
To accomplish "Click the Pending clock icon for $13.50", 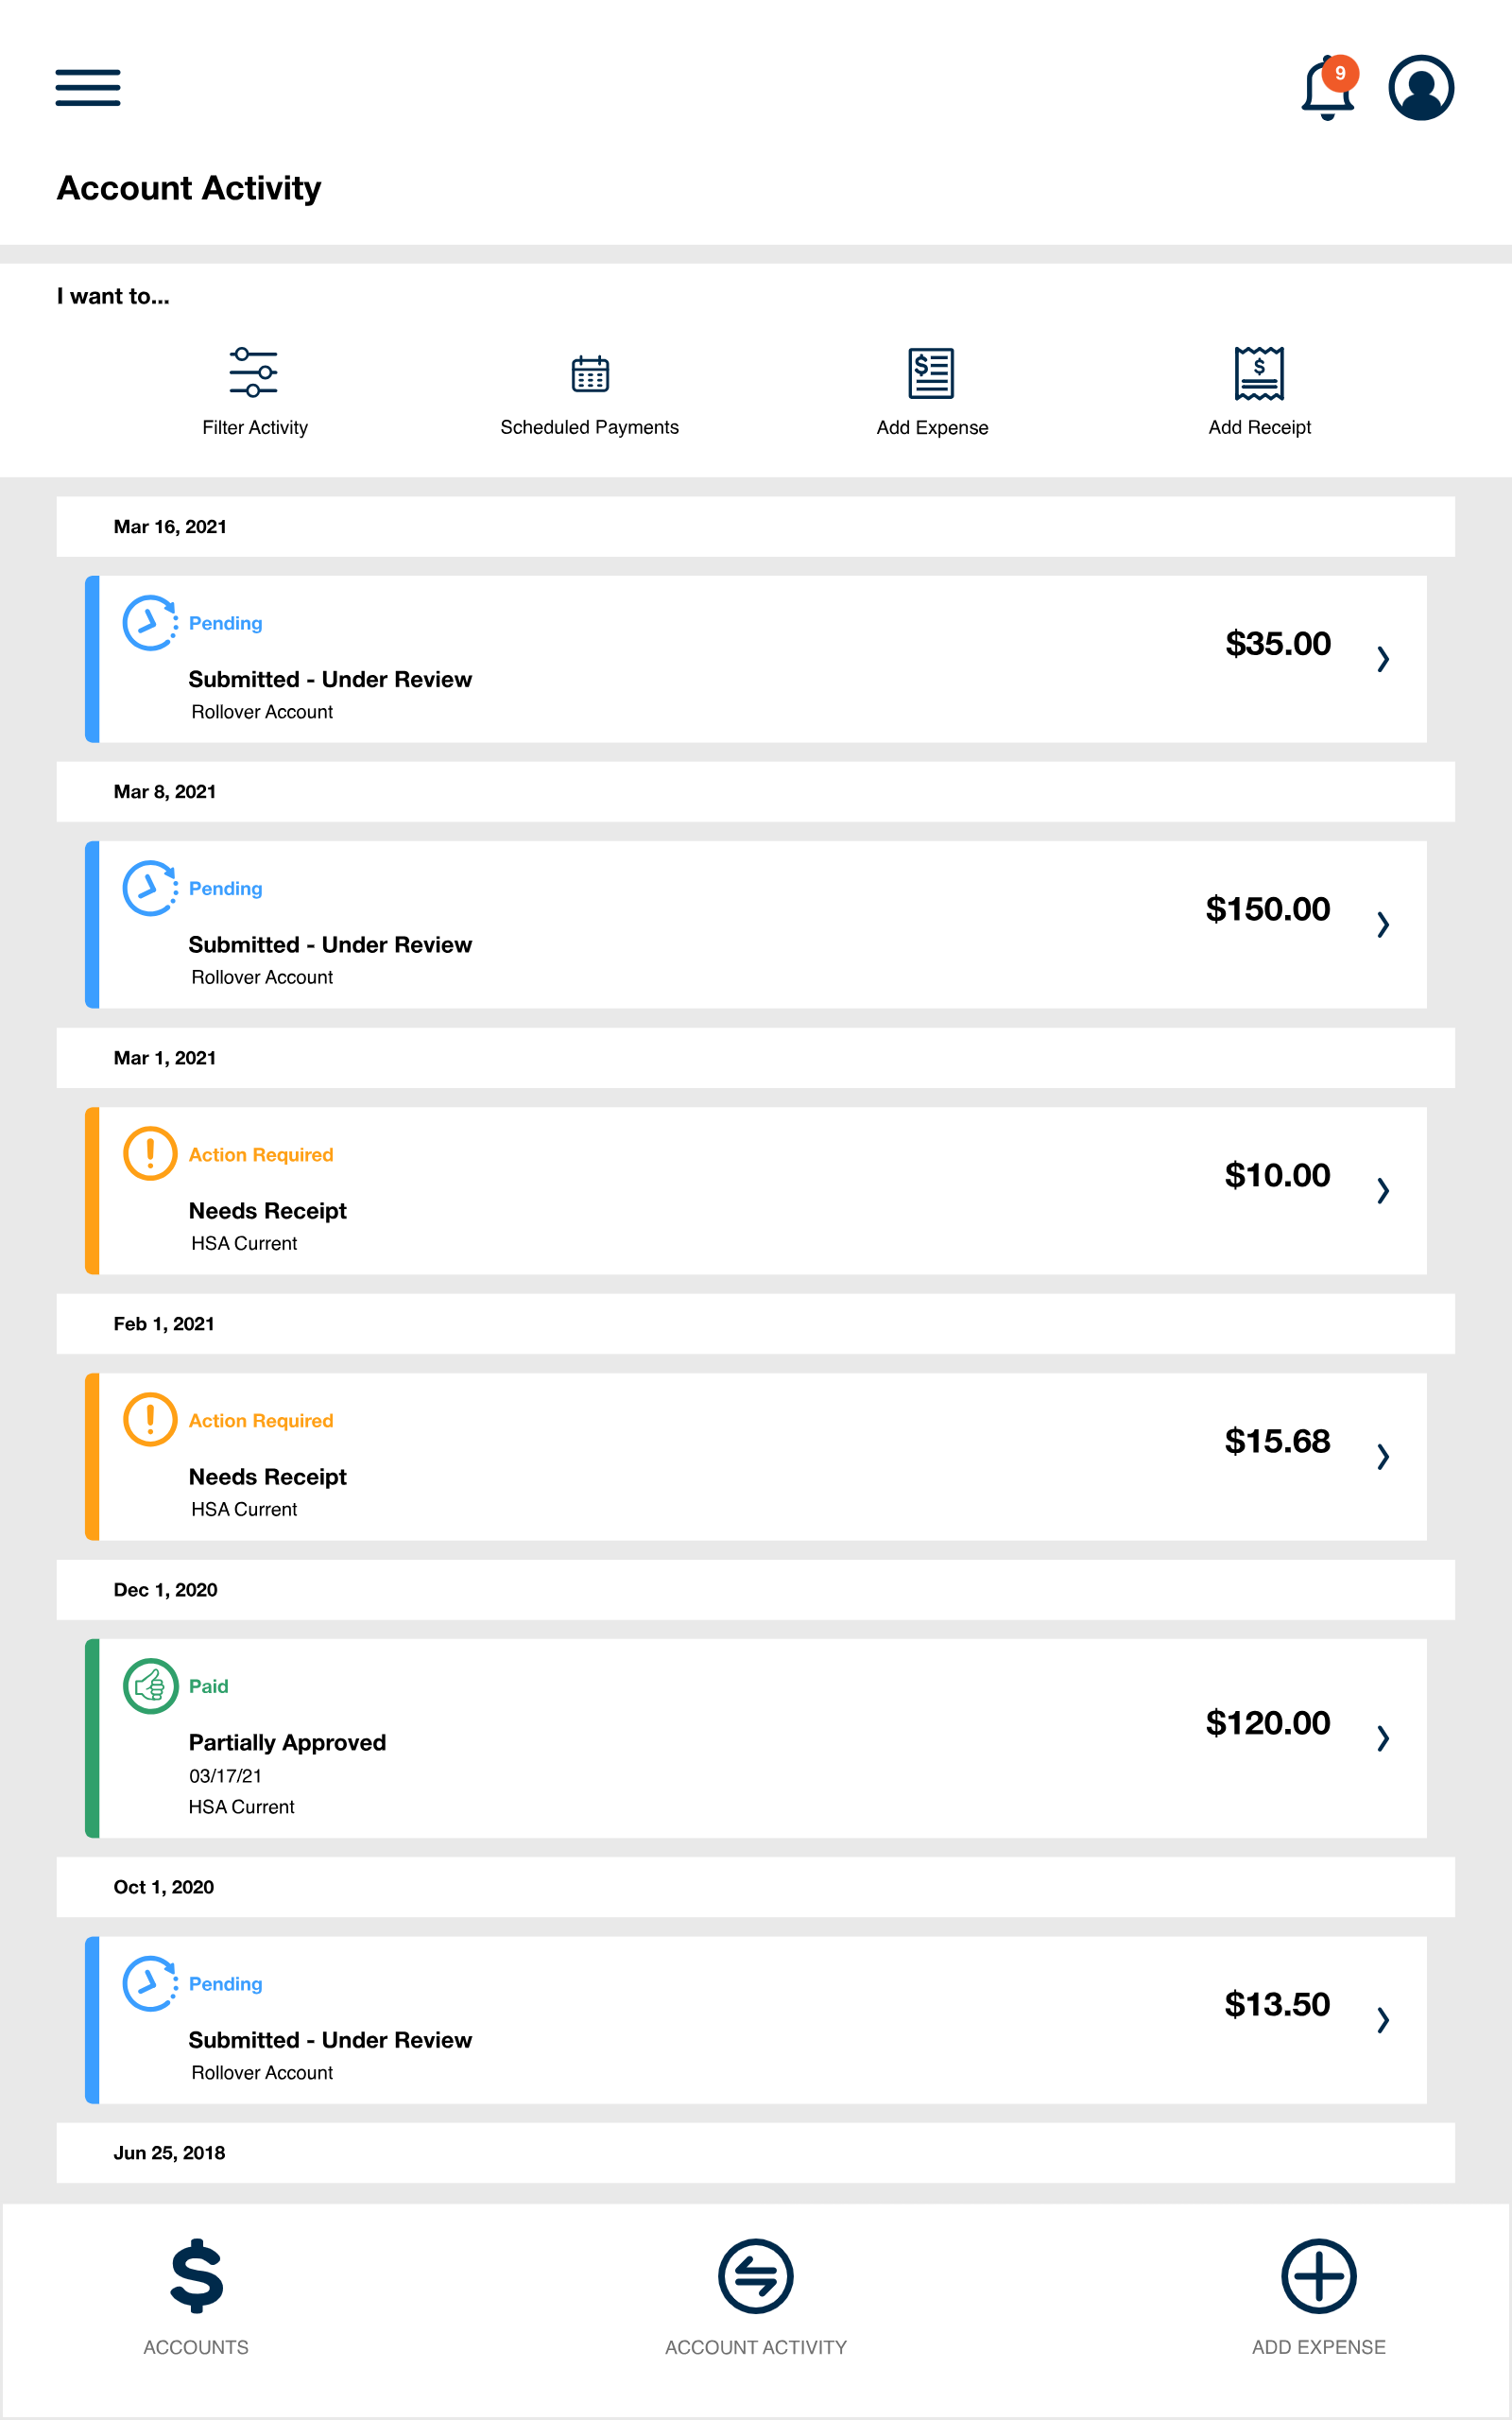I will click(150, 1983).
